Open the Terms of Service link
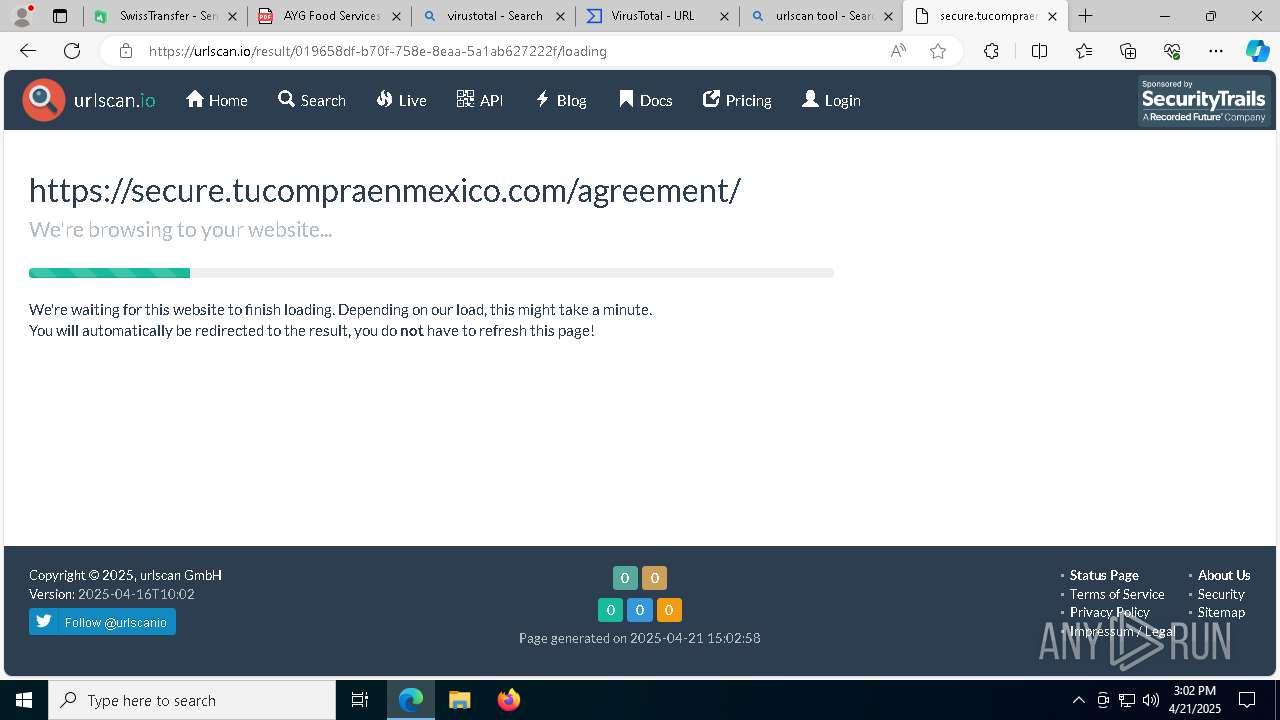The width and height of the screenshot is (1280, 720). [1117, 594]
